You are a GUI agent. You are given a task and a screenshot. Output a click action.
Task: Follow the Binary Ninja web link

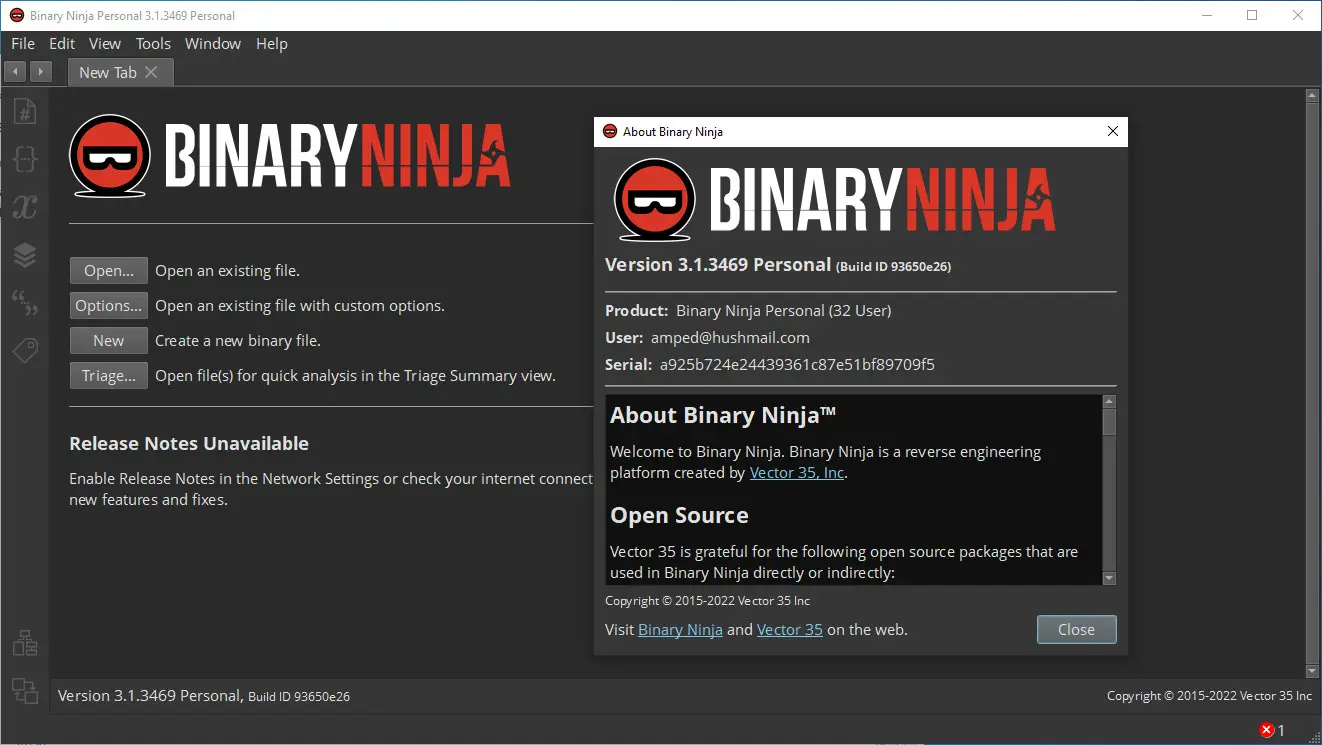pyautogui.click(x=680, y=630)
